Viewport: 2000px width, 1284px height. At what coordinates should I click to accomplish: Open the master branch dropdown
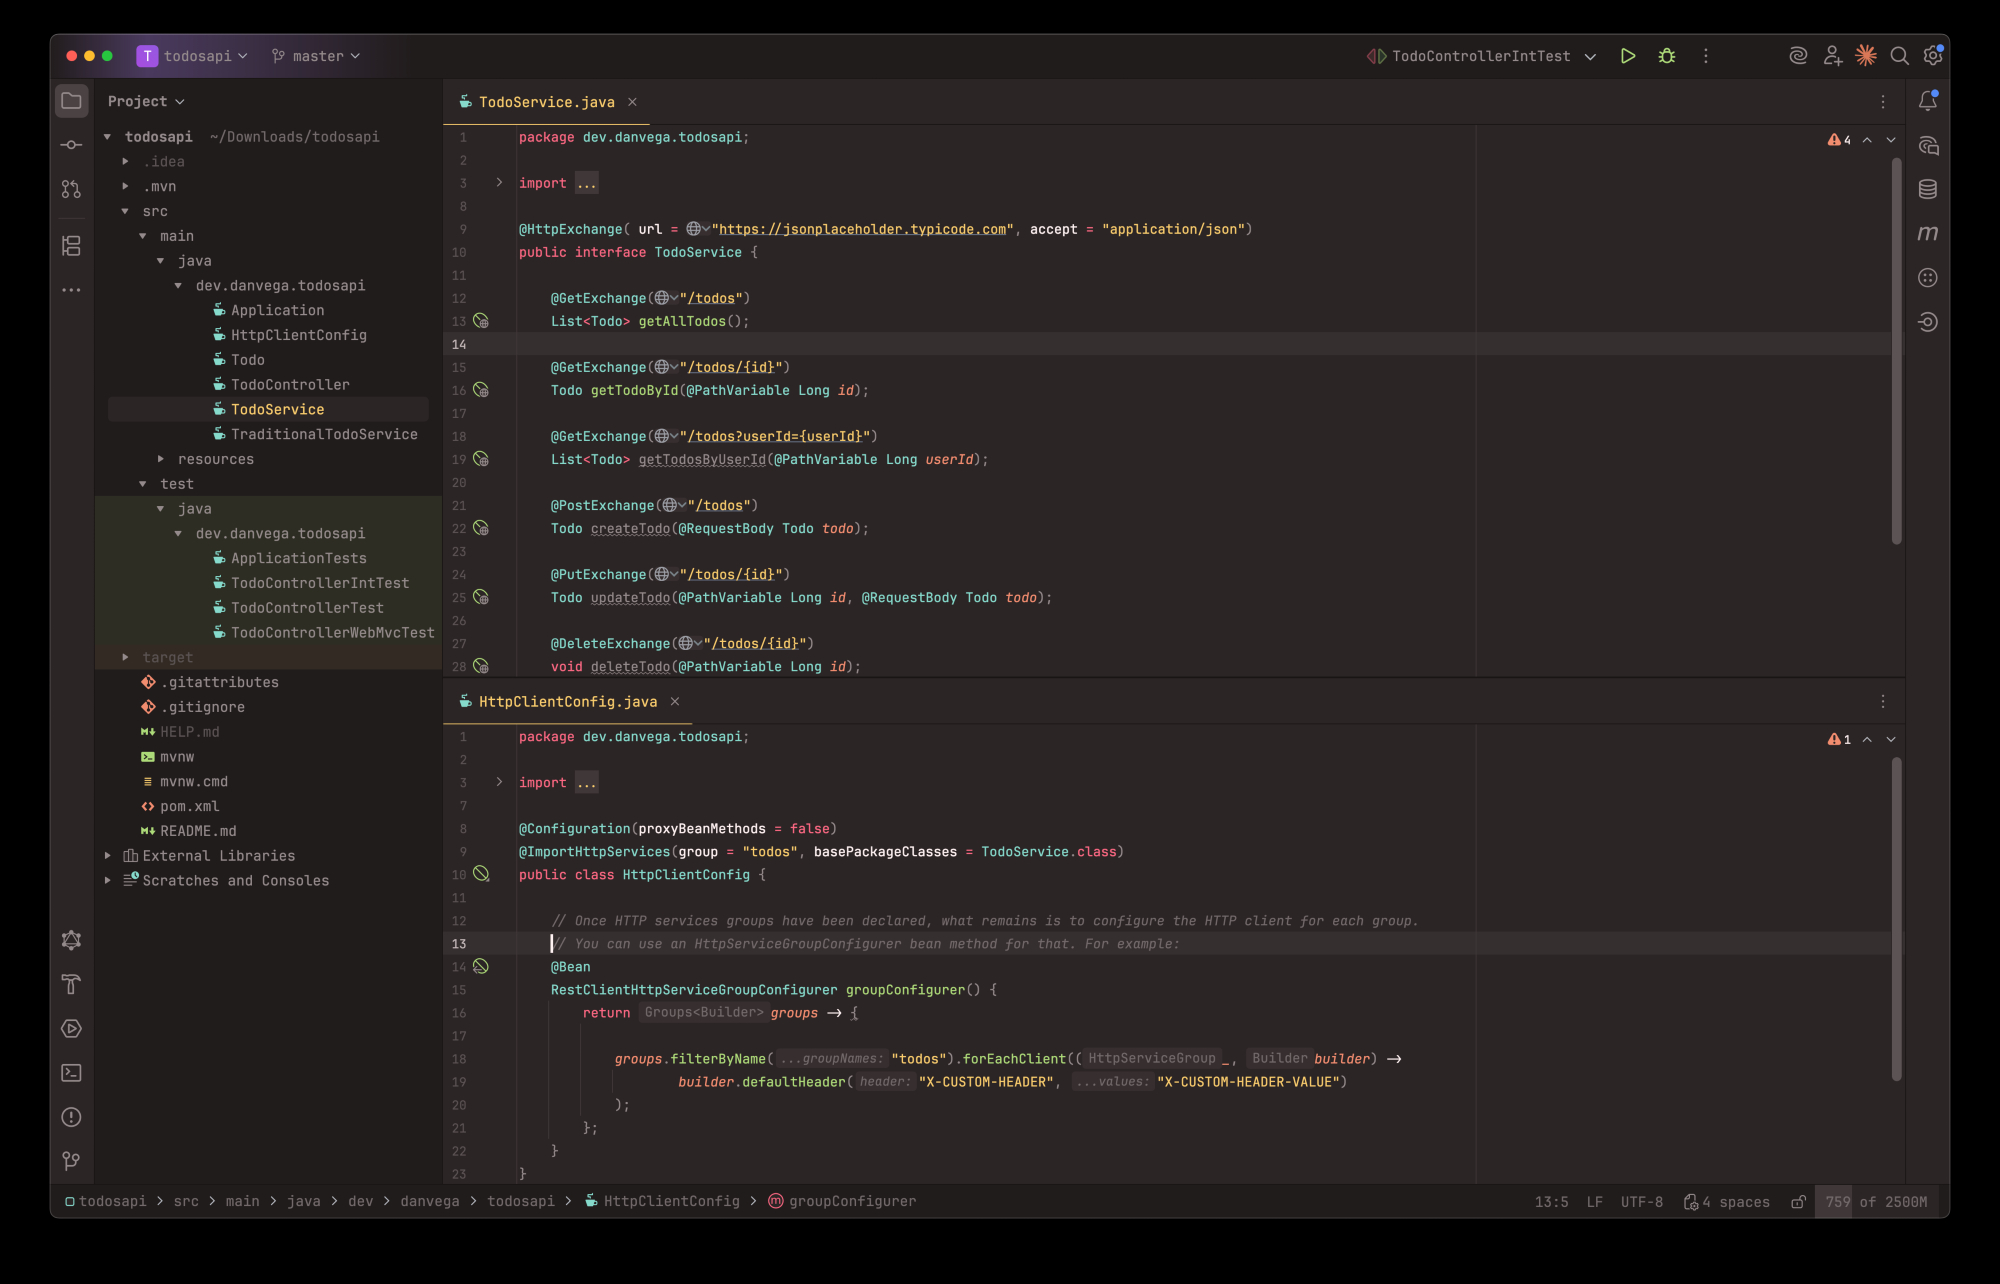click(x=316, y=56)
